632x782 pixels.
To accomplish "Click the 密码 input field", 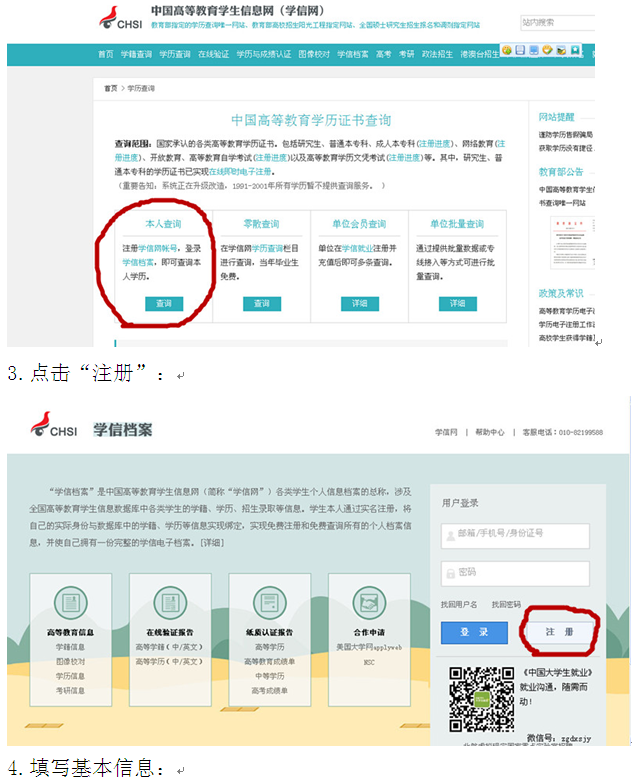I will (515, 574).
